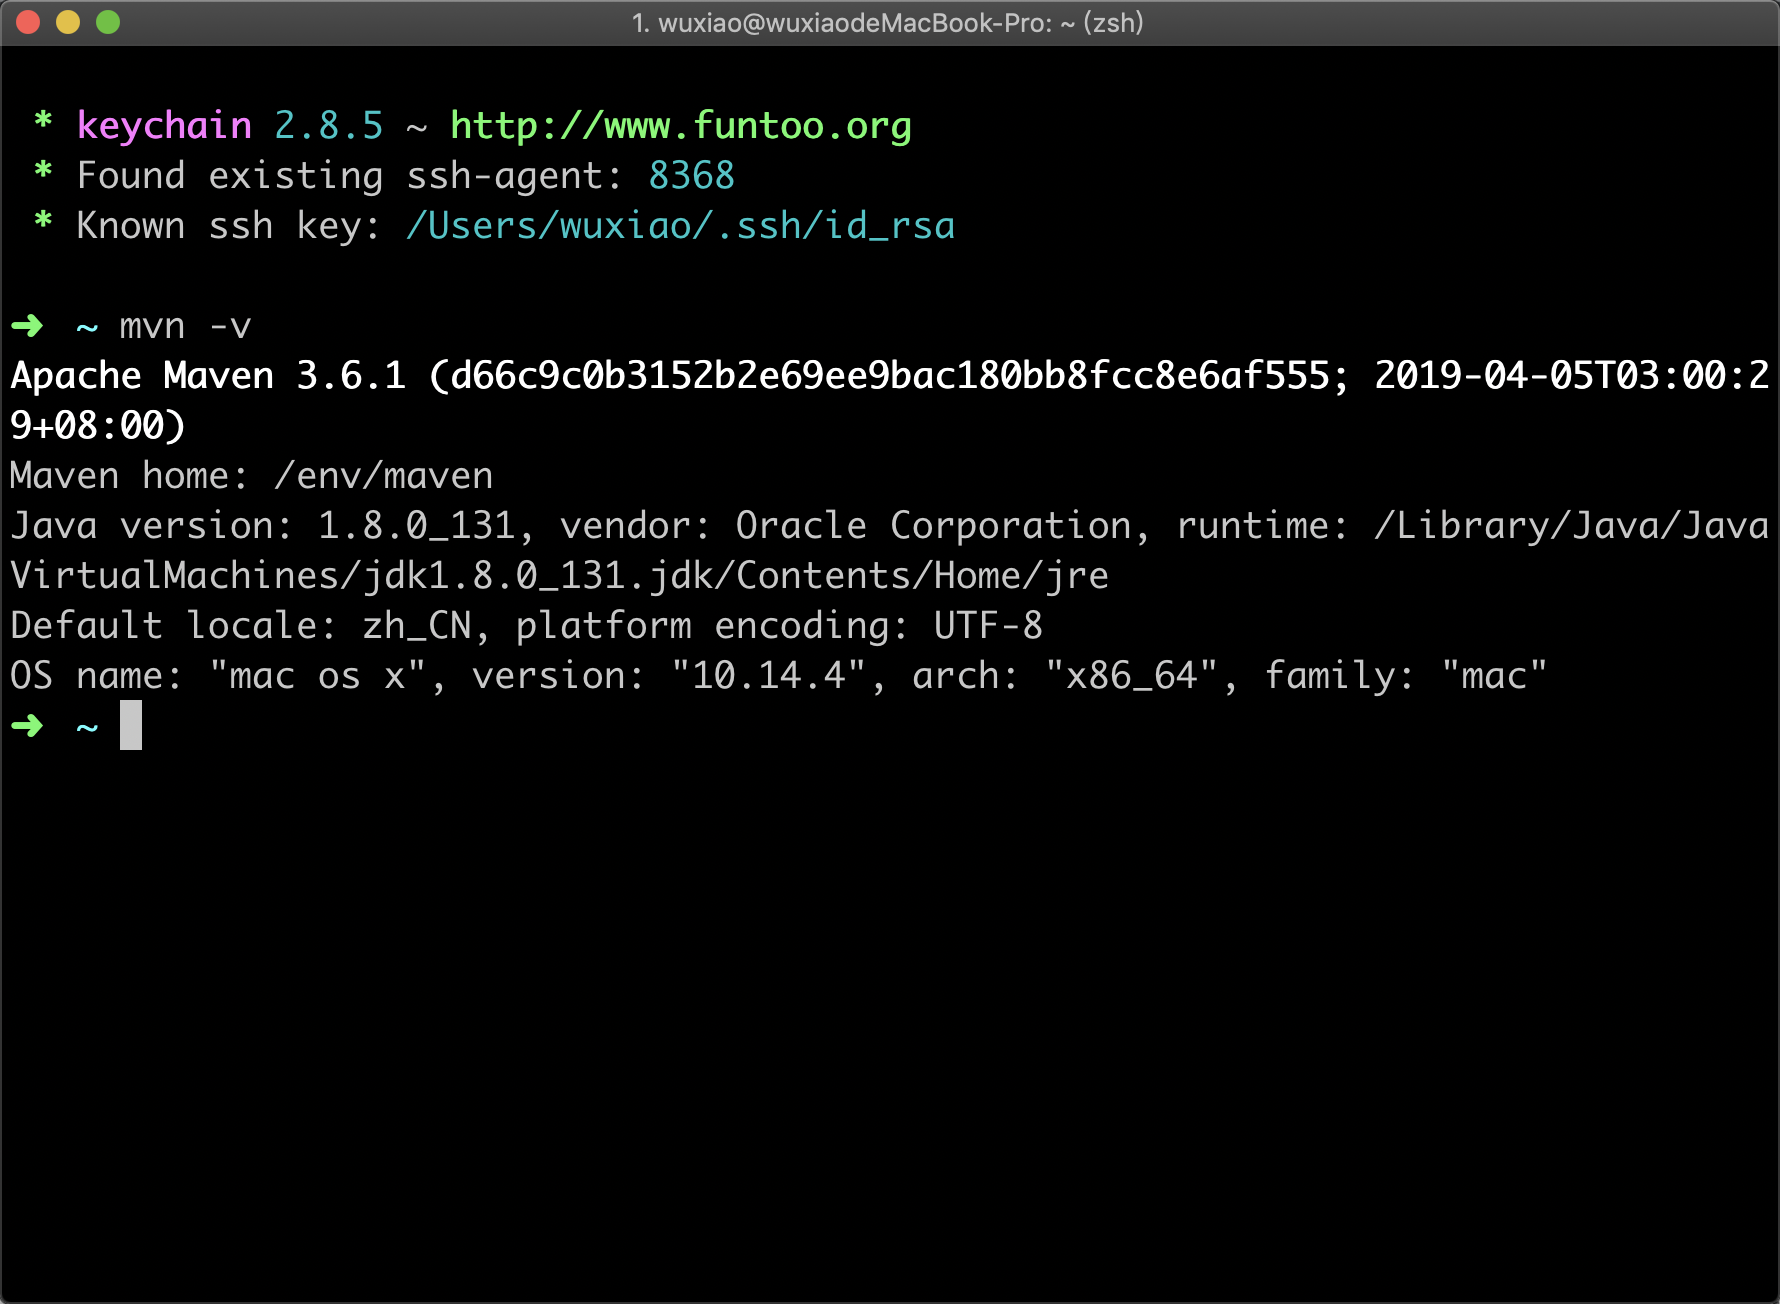Click the path /Users/wuxiao/.ssh/id_rsa
This screenshot has height=1304, width=1780.
pos(681,226)
